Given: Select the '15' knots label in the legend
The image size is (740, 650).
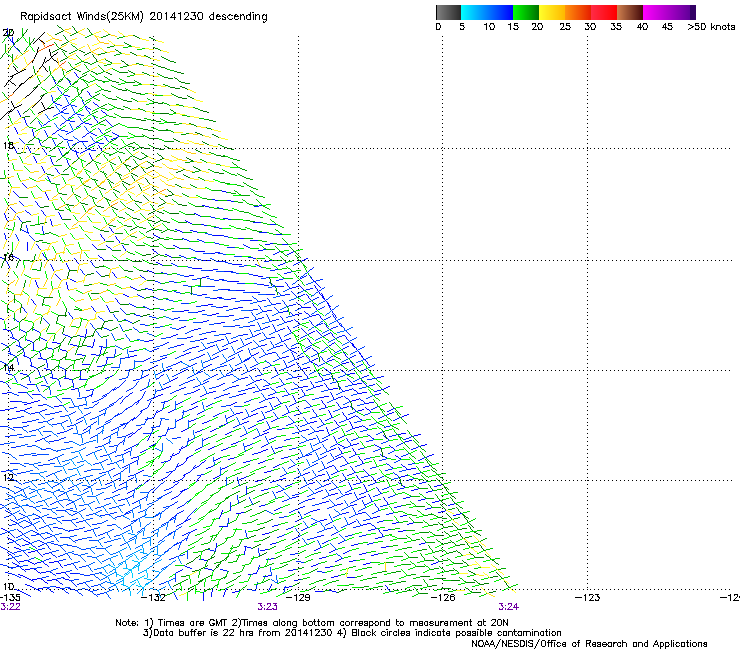Looking at the screenshot, I should pyautogui.click(x=513, y=27).
